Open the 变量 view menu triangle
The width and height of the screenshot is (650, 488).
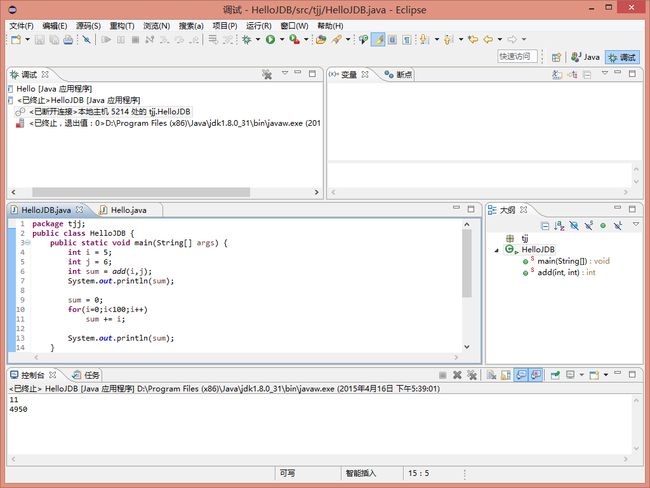(x=605, y=73)
